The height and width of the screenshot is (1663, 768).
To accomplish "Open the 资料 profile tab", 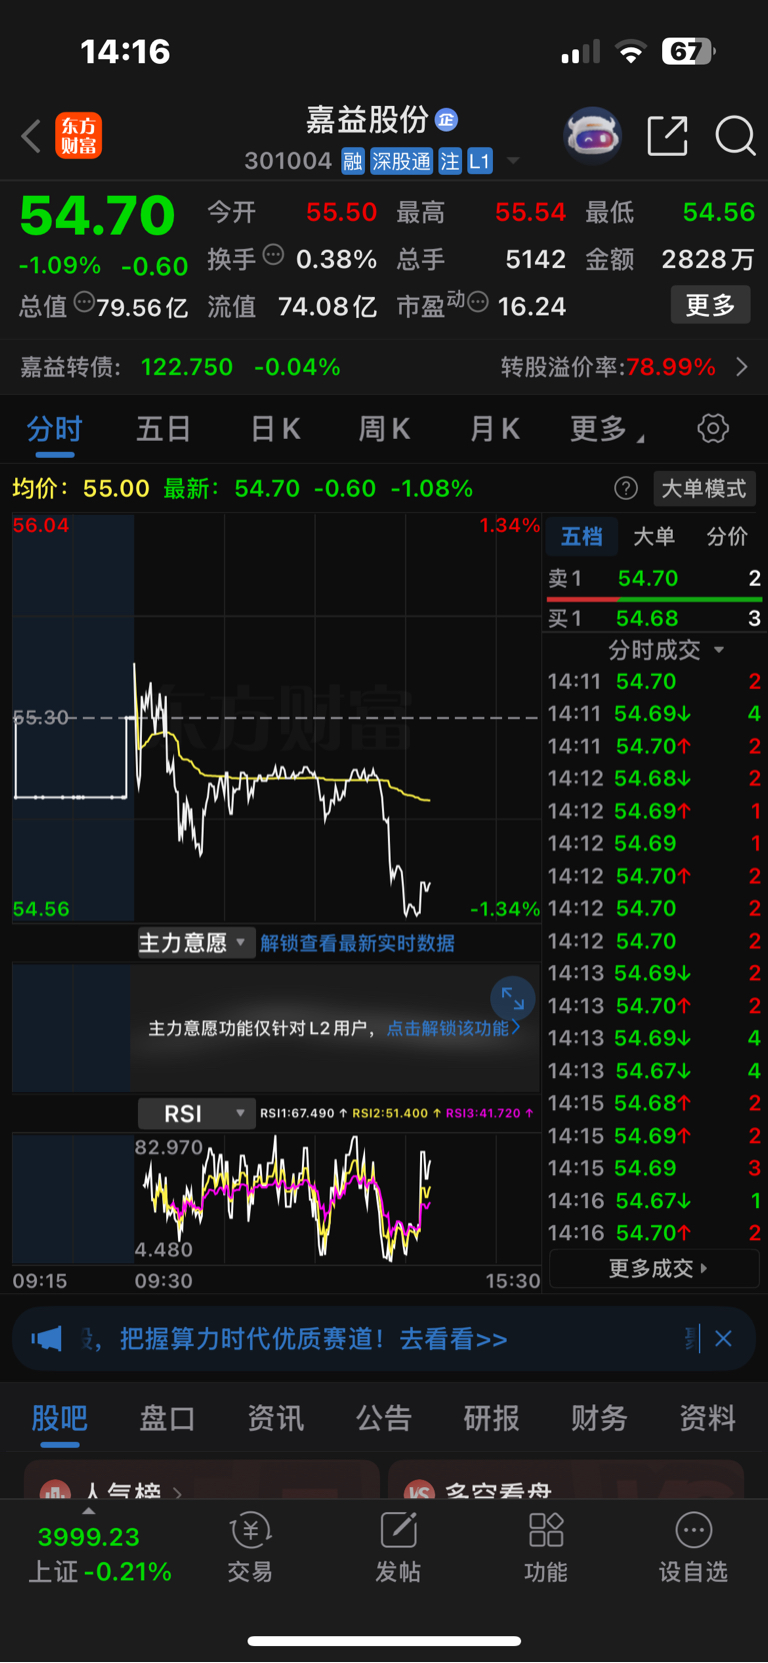I will click(x=707, y=1417).
